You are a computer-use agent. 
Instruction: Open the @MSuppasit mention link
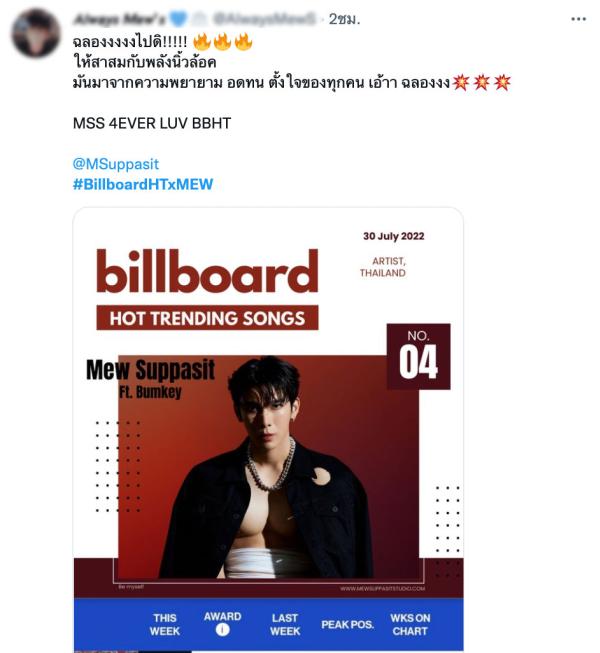[x=116, y=164]
